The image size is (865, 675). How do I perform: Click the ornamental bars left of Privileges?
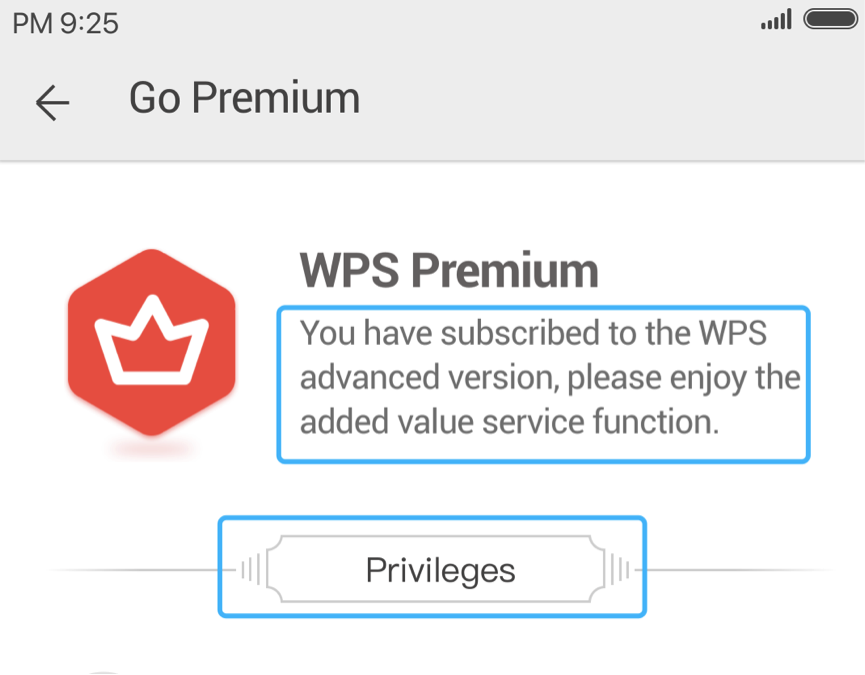coord(251,569)
